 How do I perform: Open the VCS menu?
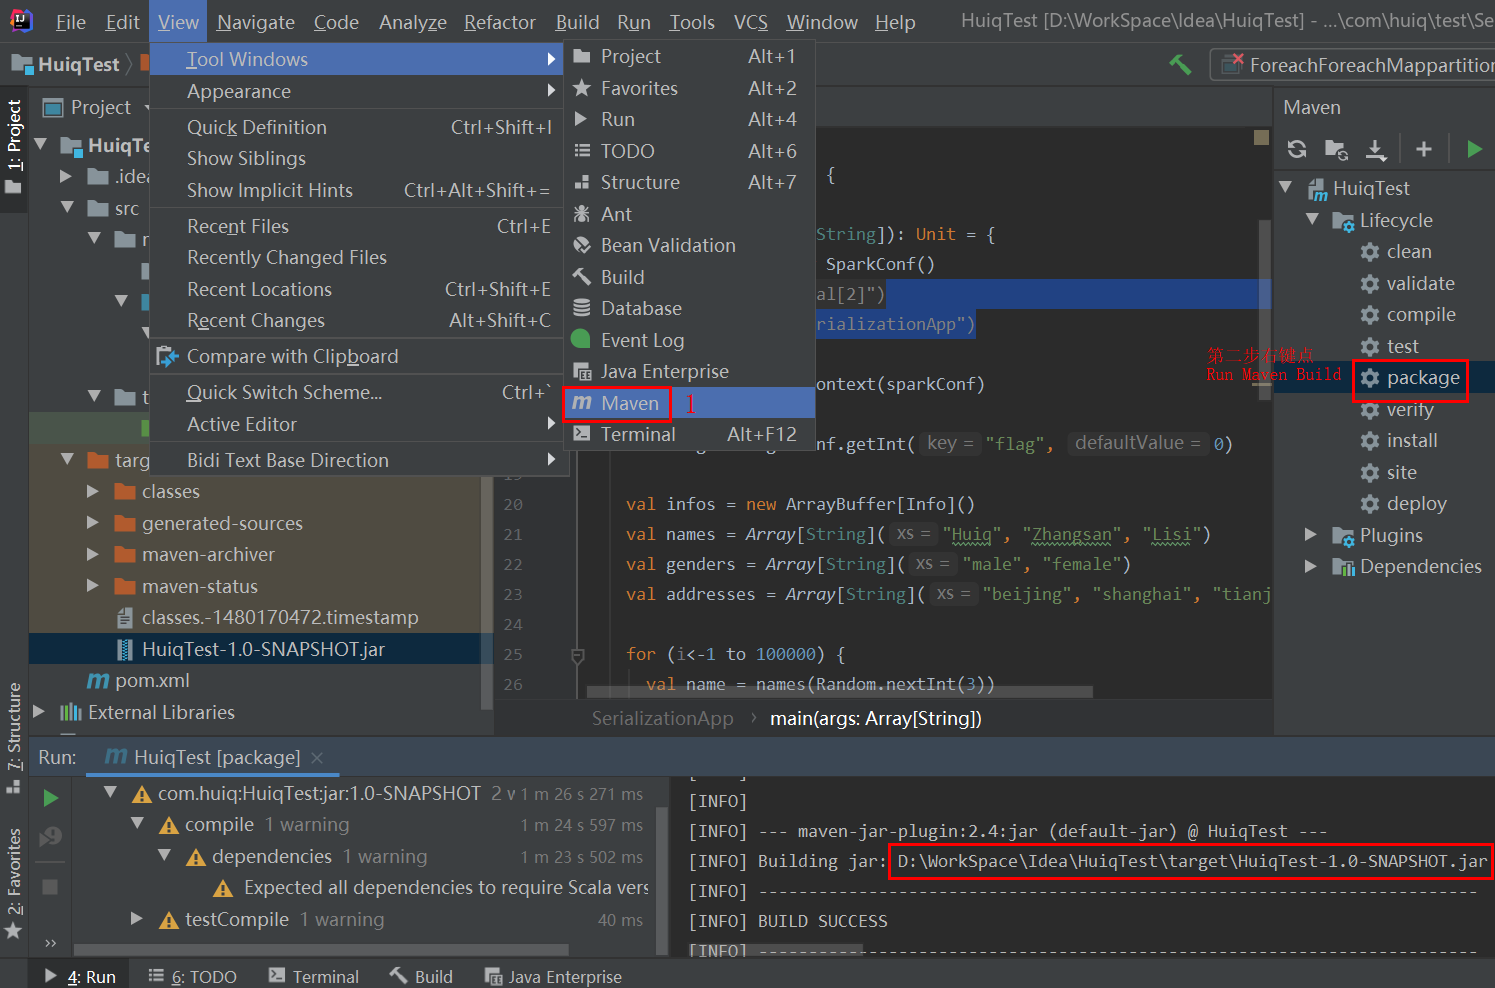(x=751, y=22)
